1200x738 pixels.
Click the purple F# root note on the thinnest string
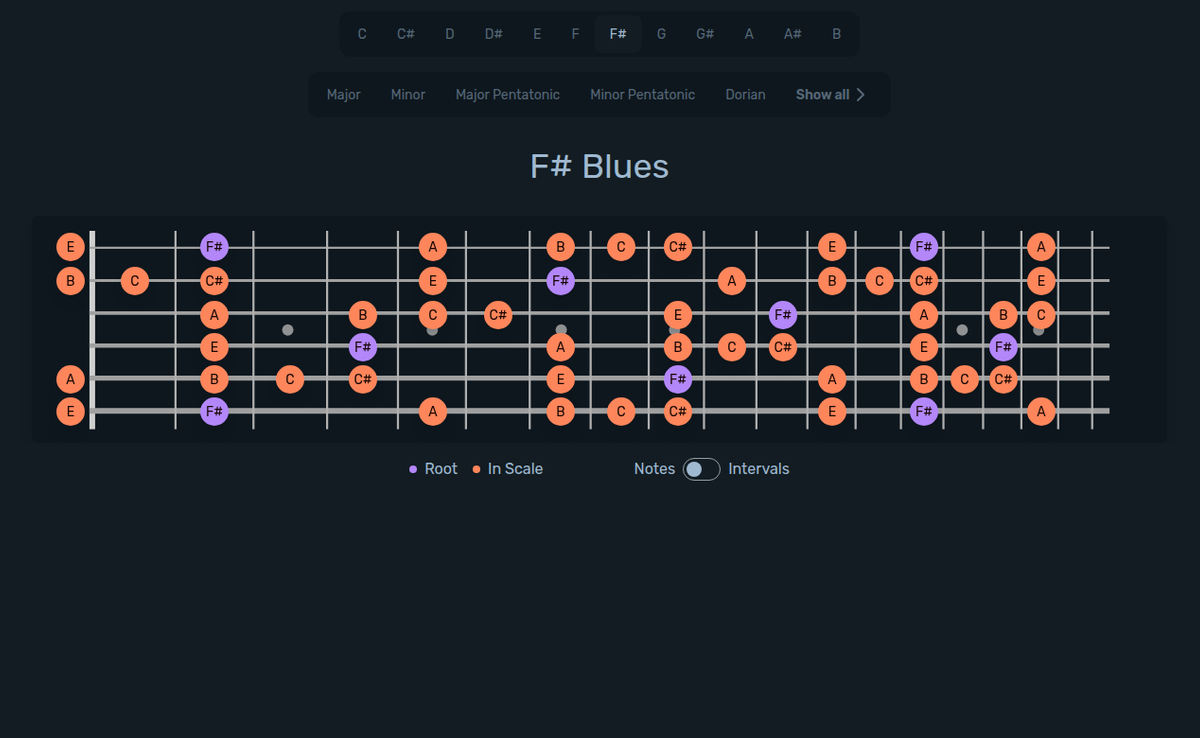(214, 247)
